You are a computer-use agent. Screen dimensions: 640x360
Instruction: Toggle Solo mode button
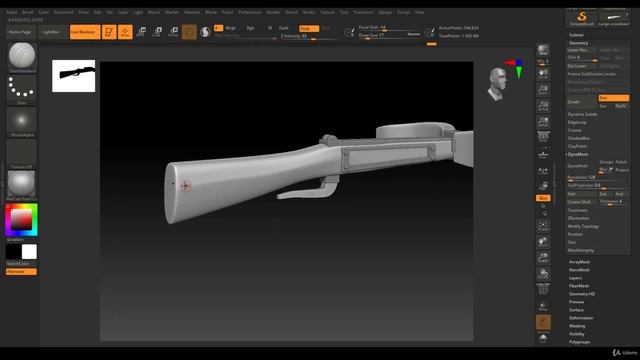tap(543, 338)
